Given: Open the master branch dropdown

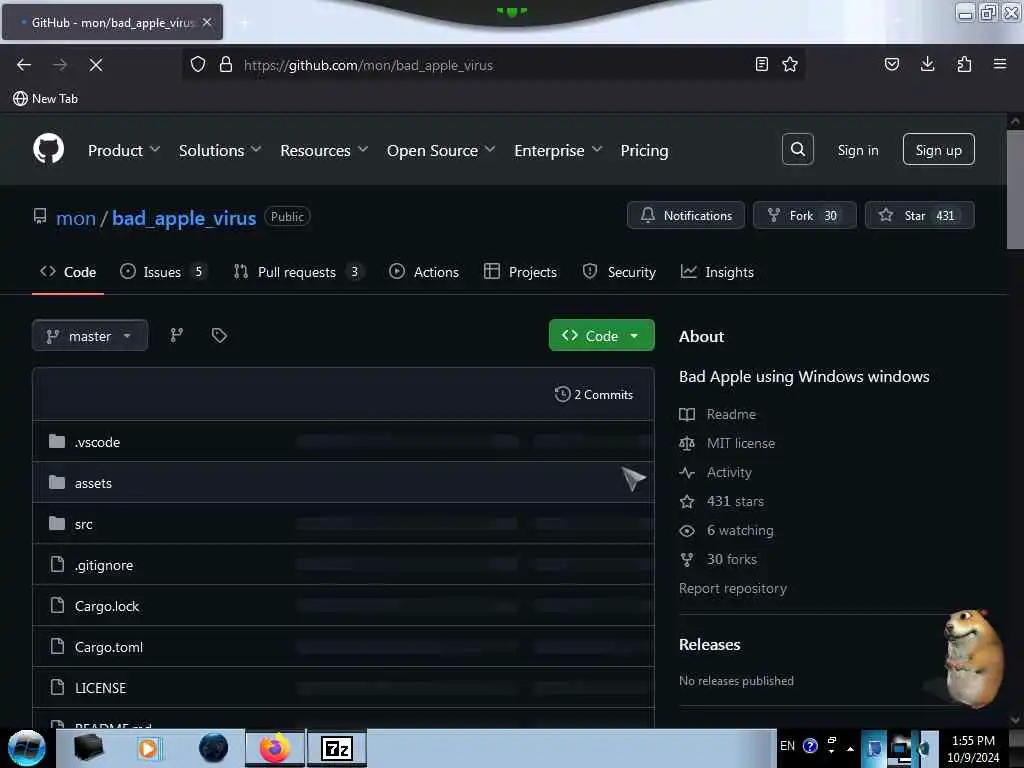Looking at the screenshot, I should point(90,336).
